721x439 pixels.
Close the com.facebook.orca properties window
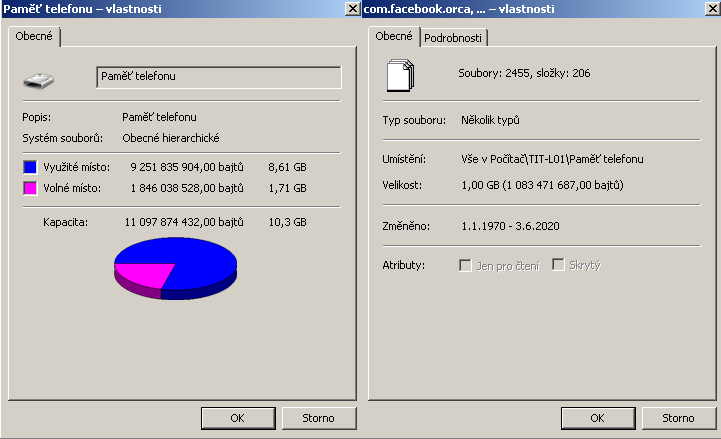[713, 9]
